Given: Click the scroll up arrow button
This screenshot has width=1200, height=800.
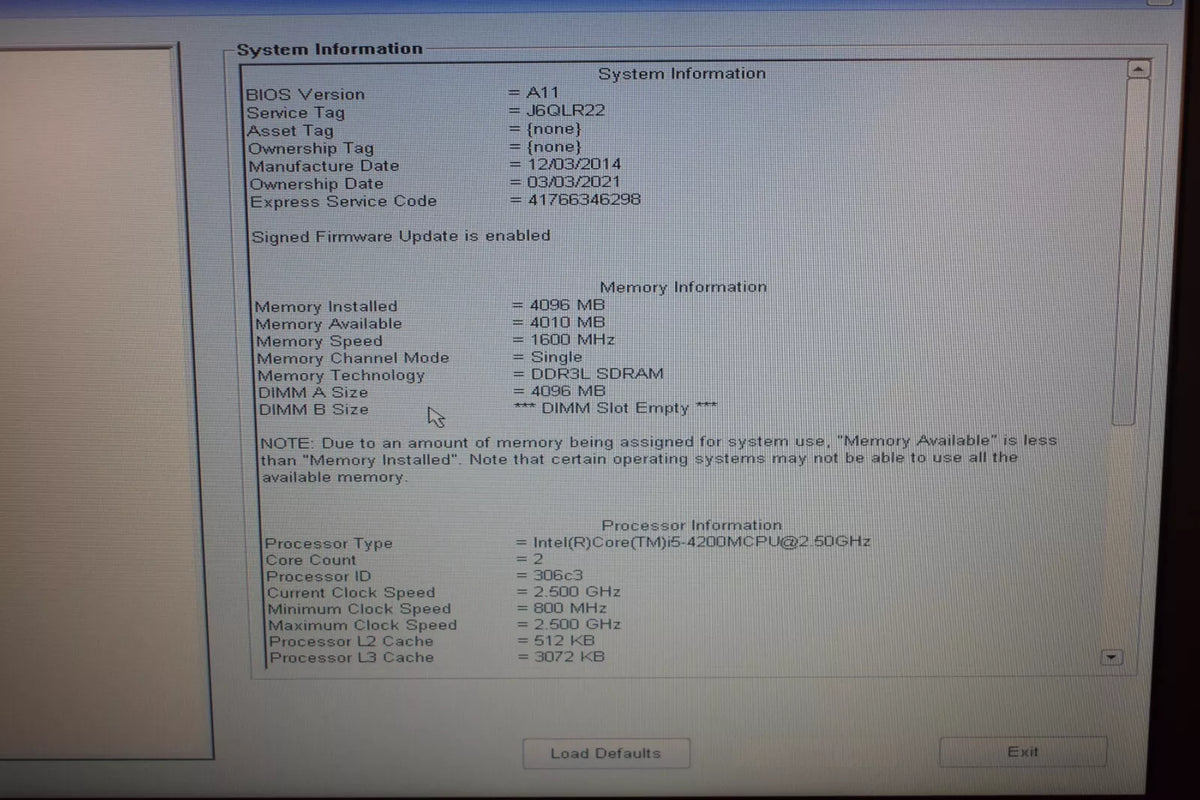Looking at the screenshot, I should (x=1138, y=69).
